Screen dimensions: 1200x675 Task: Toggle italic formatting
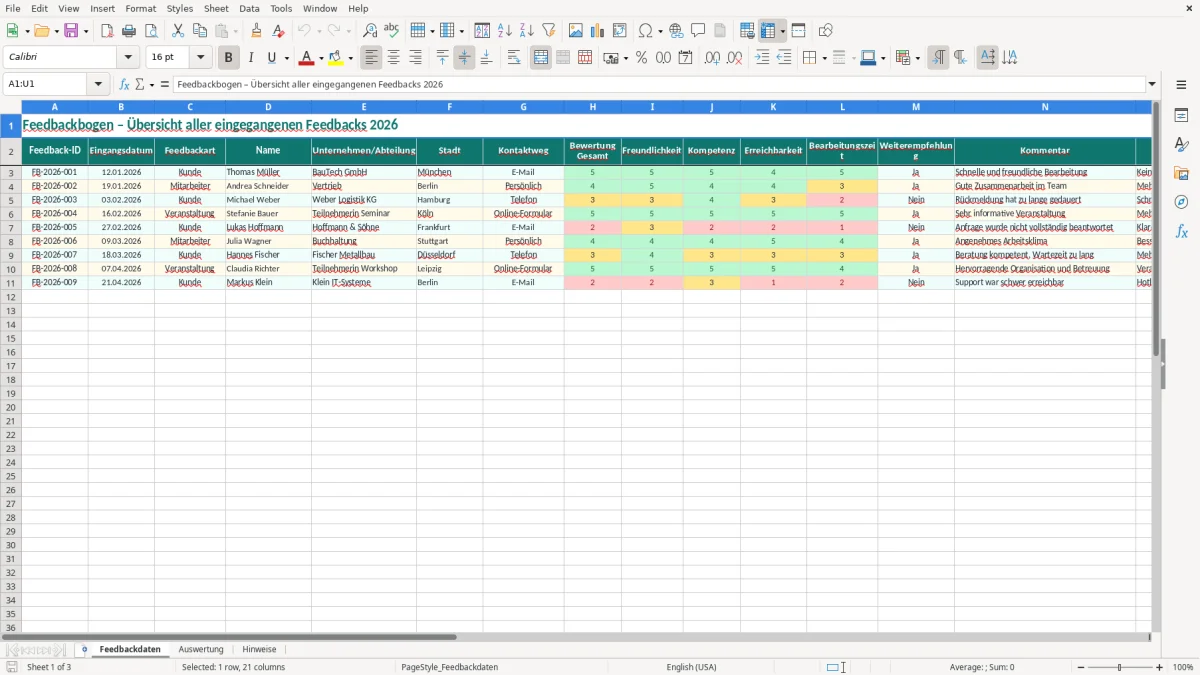tap(251, 58)
